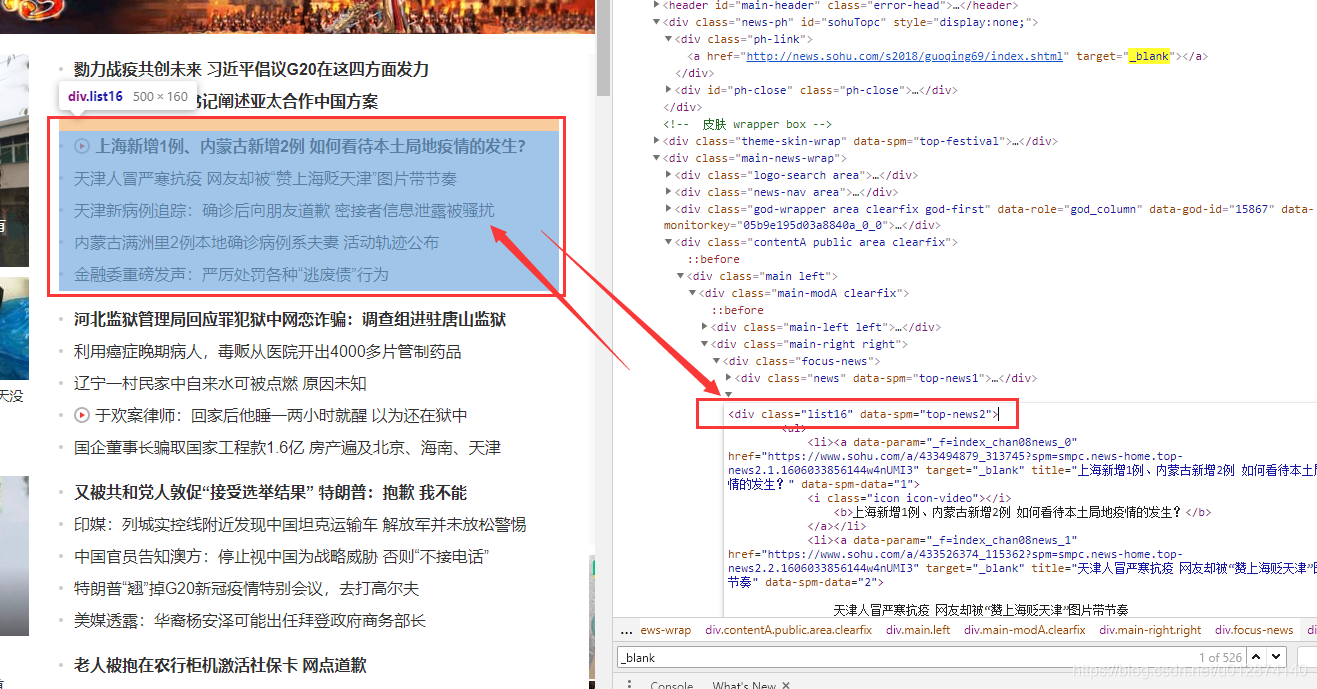1317x689 pixels.
Task: Expand the logo-search area div
Action: pyautogui.click(x=669, y=175)
